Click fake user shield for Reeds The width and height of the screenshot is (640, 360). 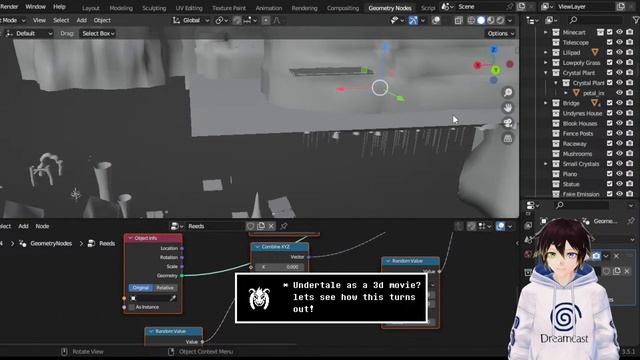(250, 226)
